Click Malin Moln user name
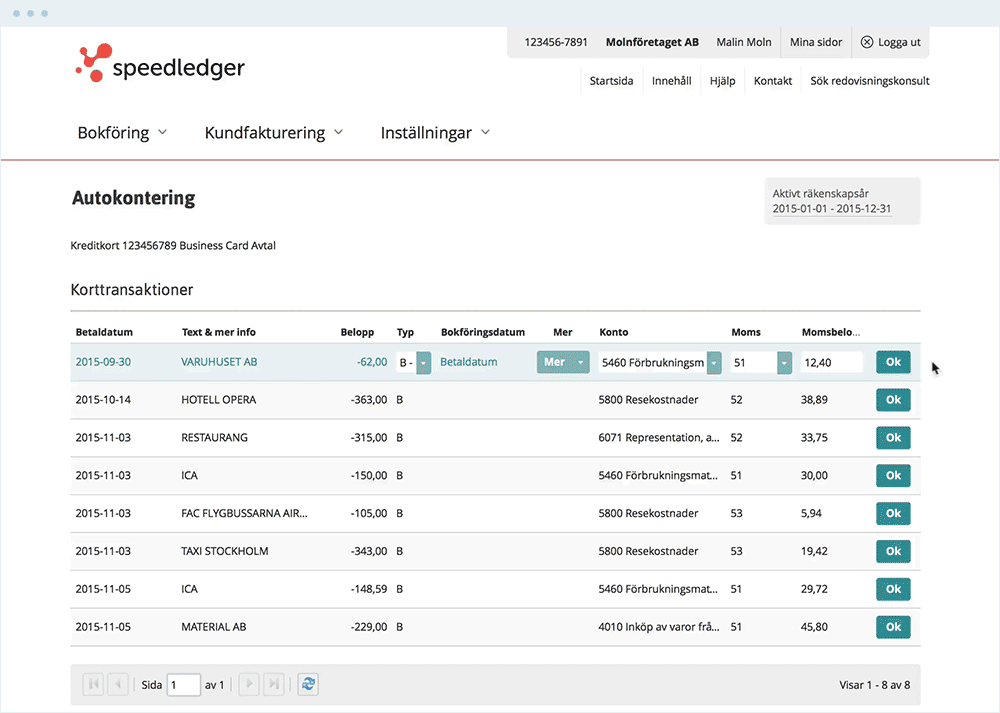The image size is (1000, 713). (744, 42)
